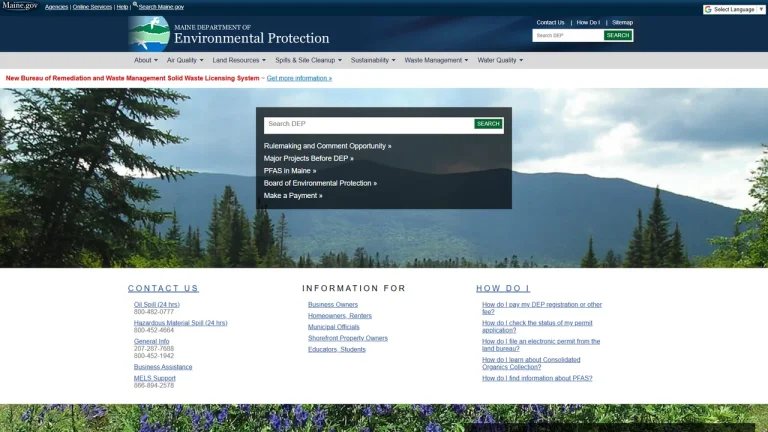This screenshot has width=768, height=432.
Task: Click phone number 207-287-7688
Action: click(153, 349)
